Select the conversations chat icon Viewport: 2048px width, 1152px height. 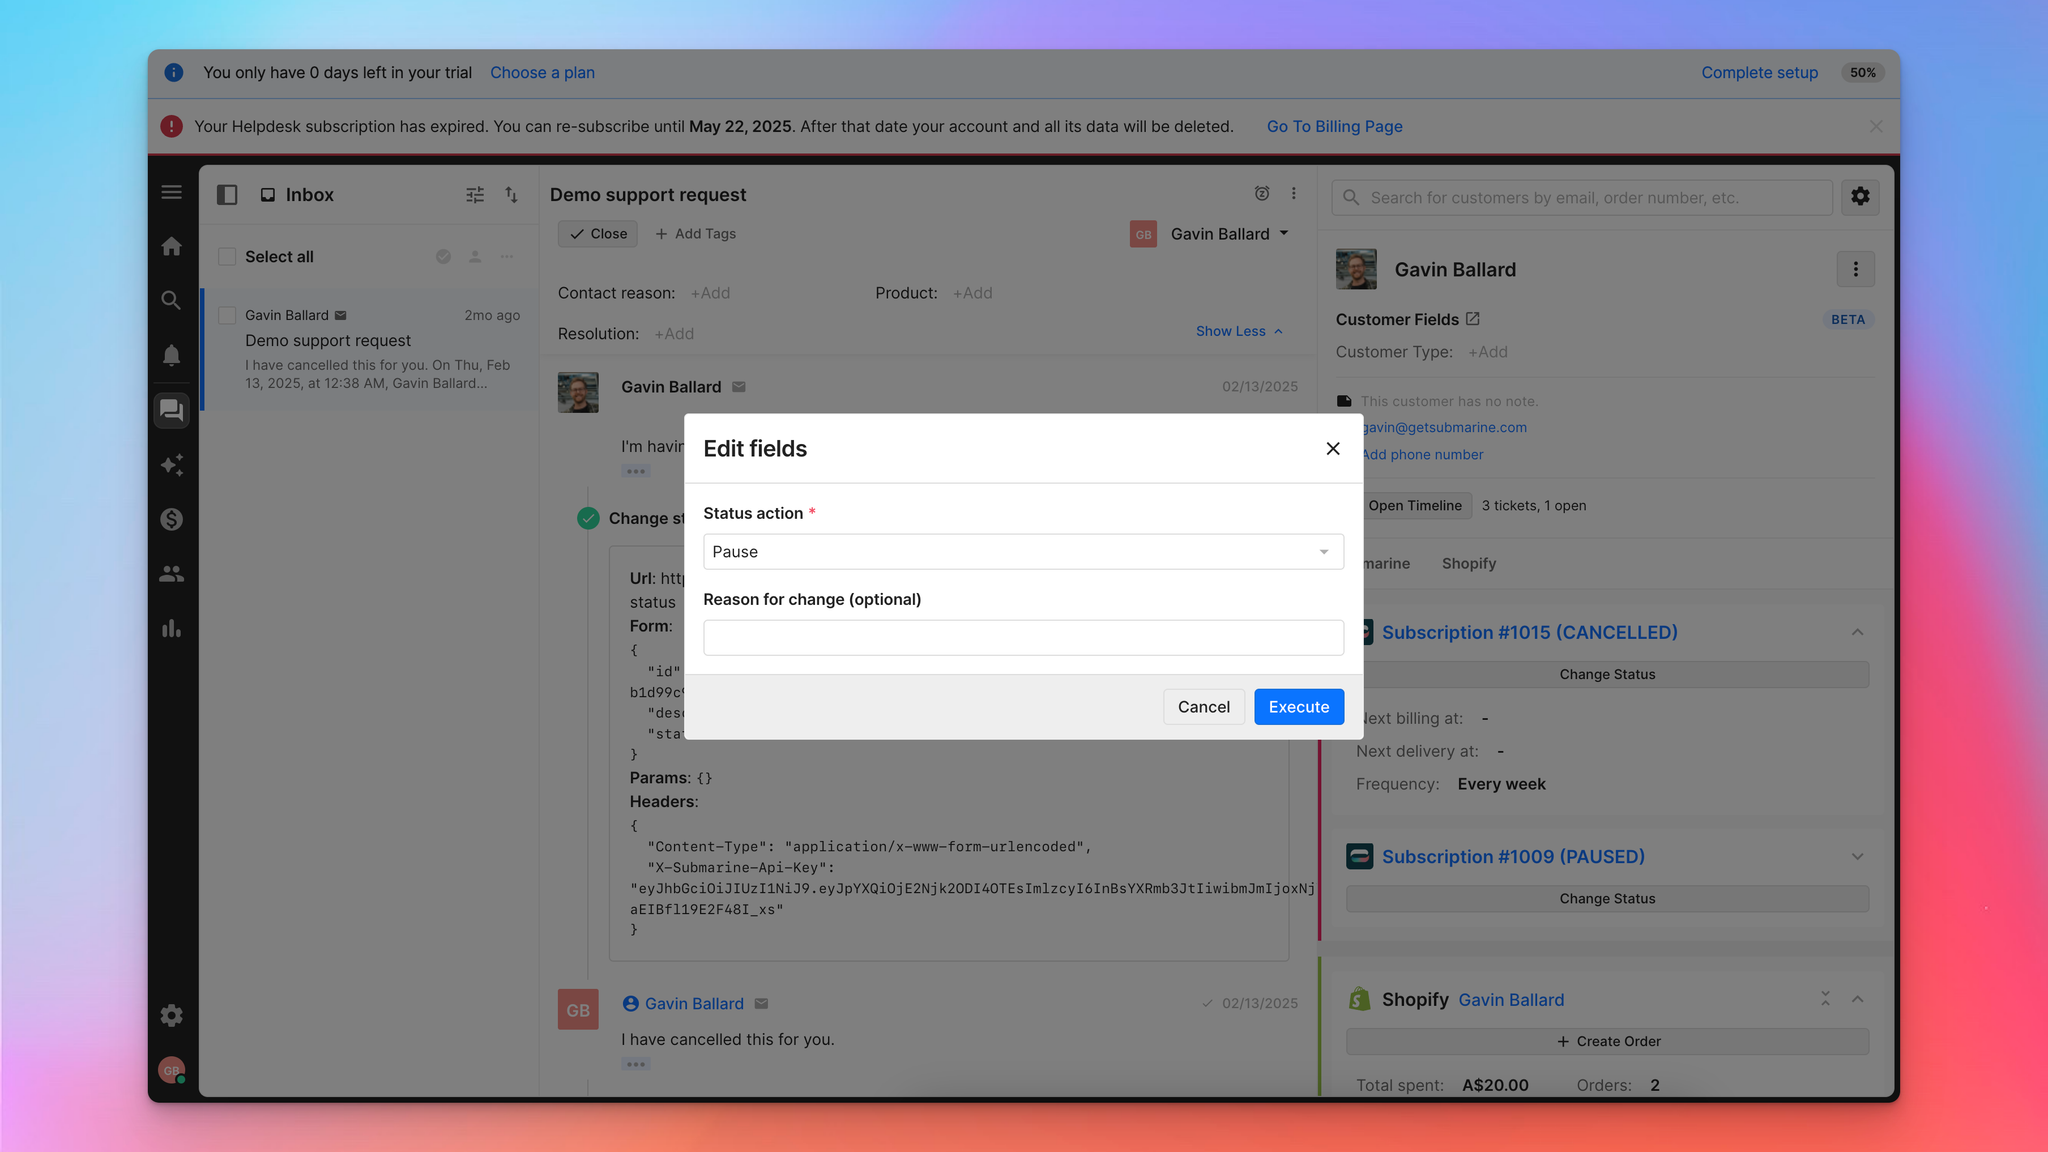[171, 410]
